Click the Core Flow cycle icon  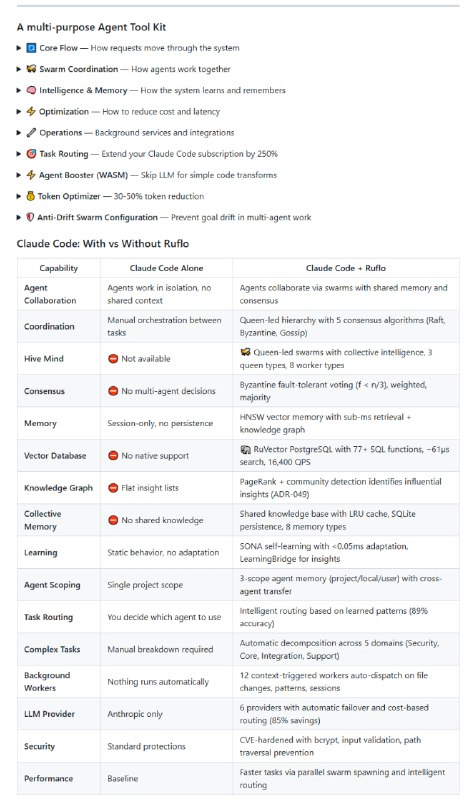(31, 48)
